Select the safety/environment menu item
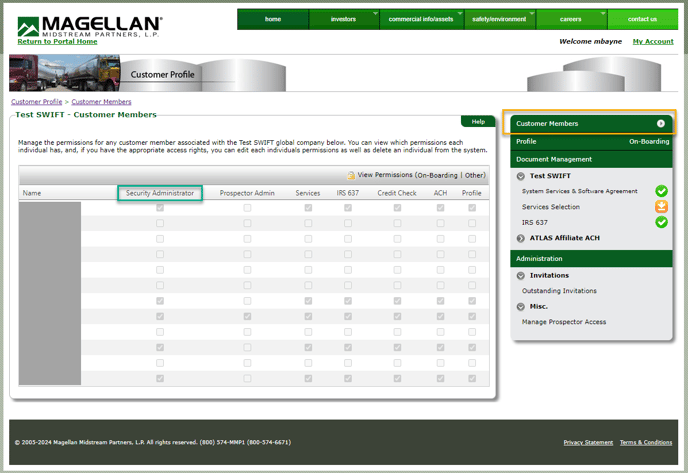 499,19
